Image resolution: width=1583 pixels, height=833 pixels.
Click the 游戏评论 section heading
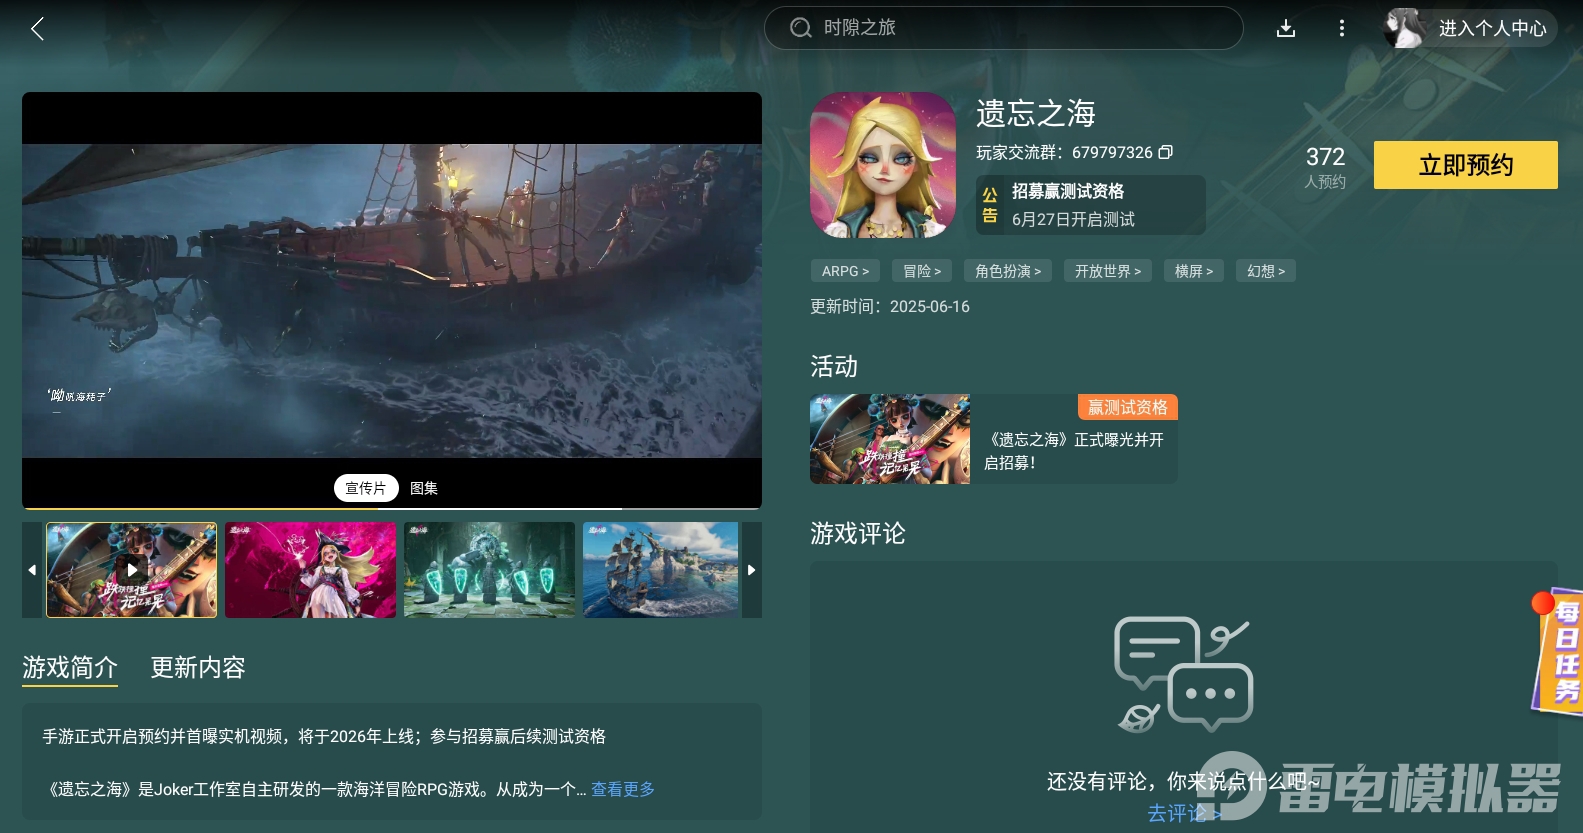point(858,533)
